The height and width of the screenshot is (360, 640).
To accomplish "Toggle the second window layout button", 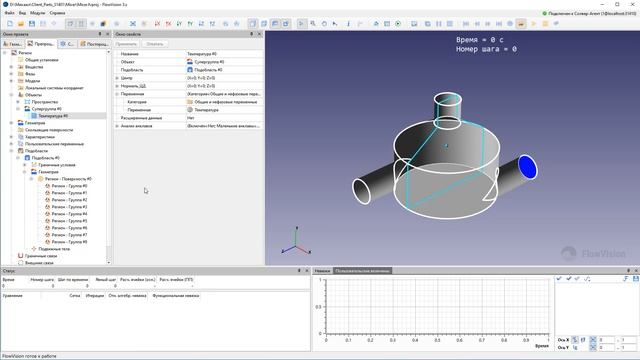I will tap(264, 24).
